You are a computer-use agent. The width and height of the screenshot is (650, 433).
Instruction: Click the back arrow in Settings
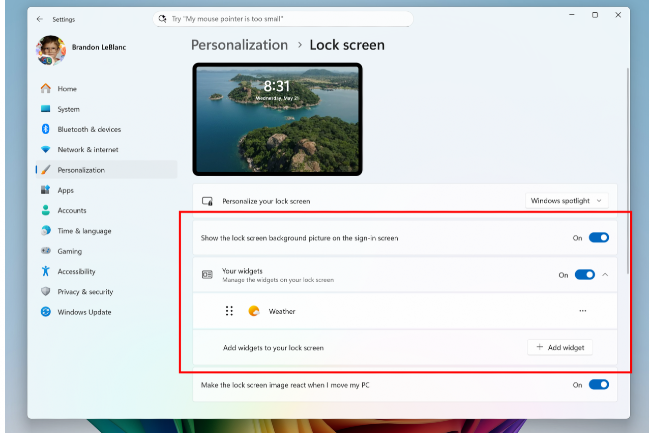[39, 19]
